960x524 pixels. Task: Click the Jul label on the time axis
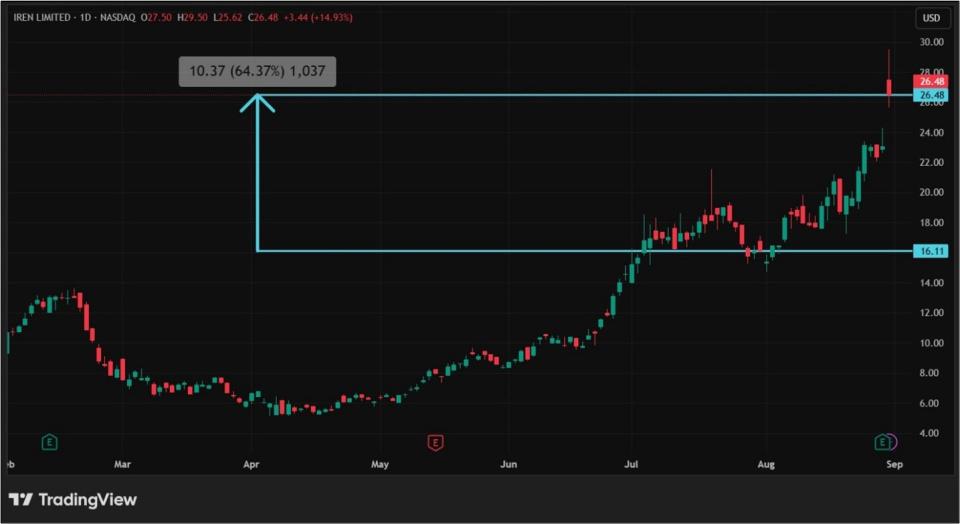(x=631, y=464)
